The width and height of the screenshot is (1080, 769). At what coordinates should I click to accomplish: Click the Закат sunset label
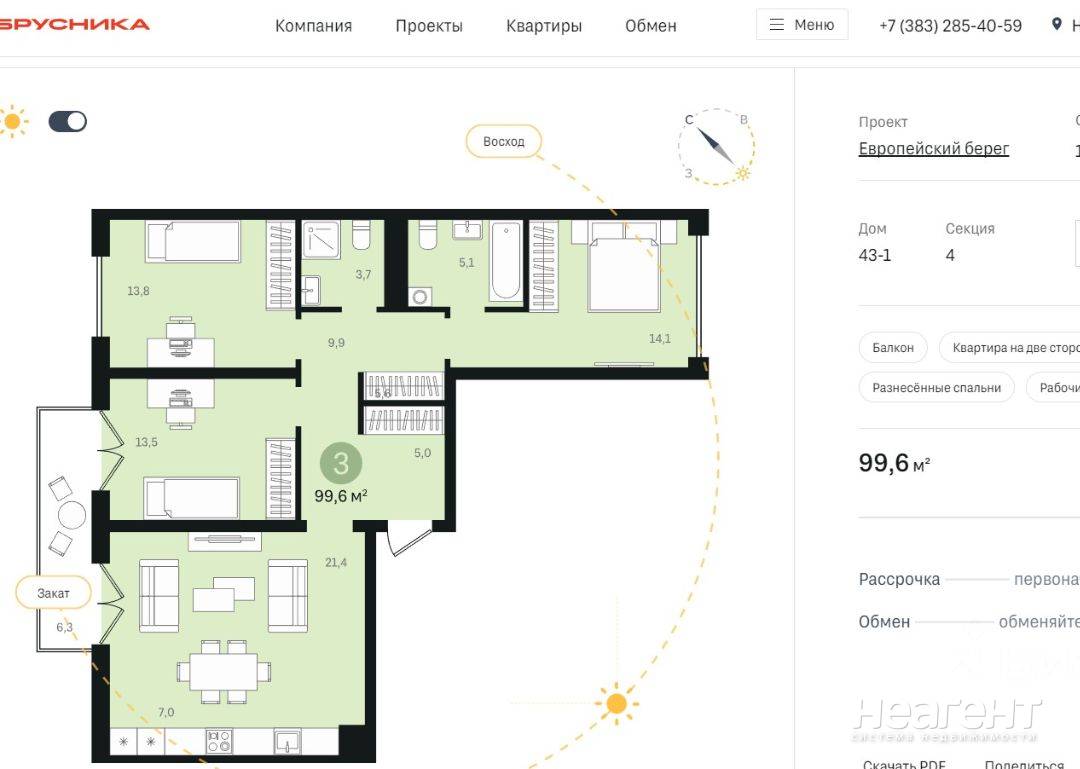pyautogui.click(x=53, y=593)
